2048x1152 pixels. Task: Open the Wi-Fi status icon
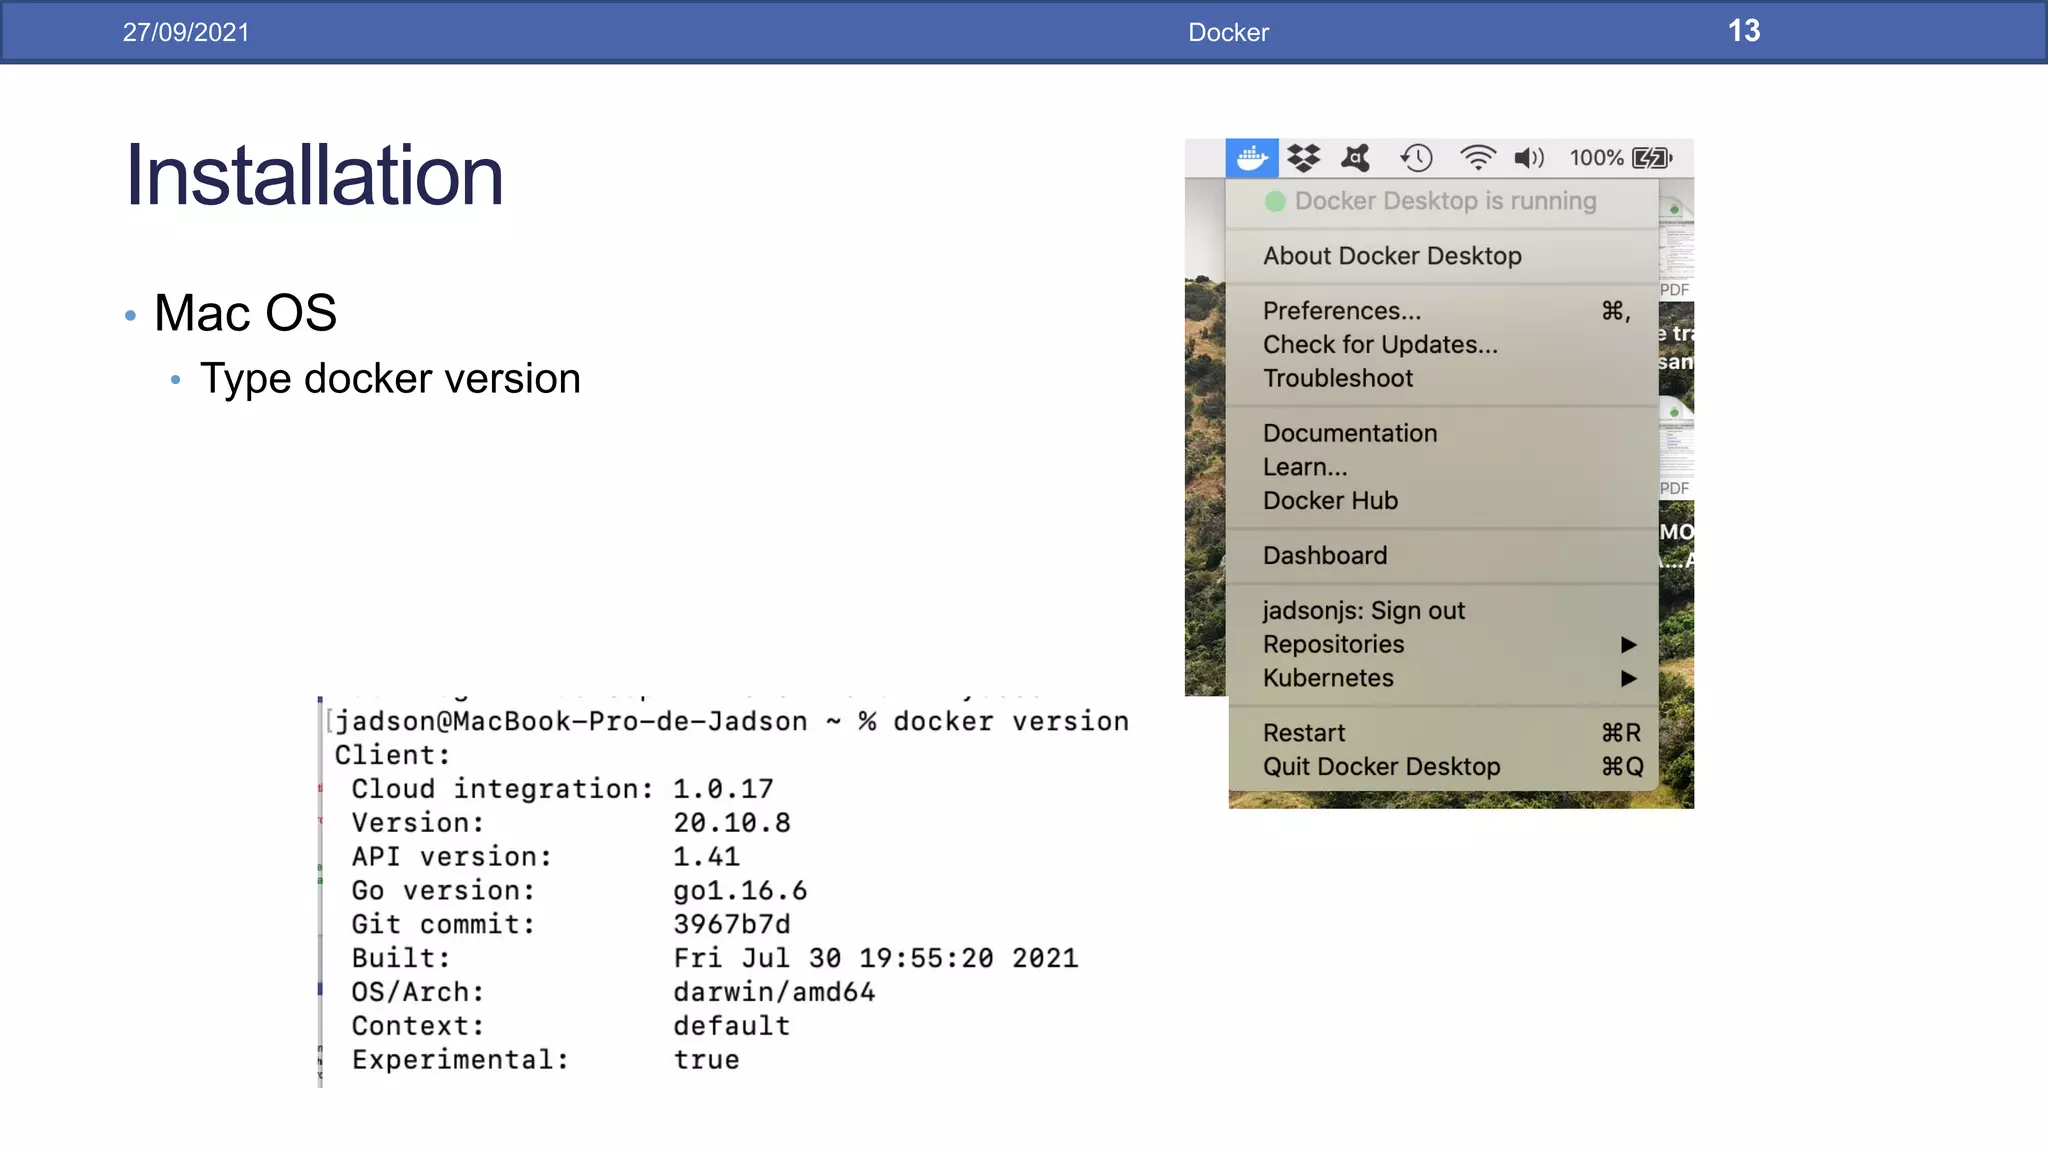click(x=1477, y=158)
